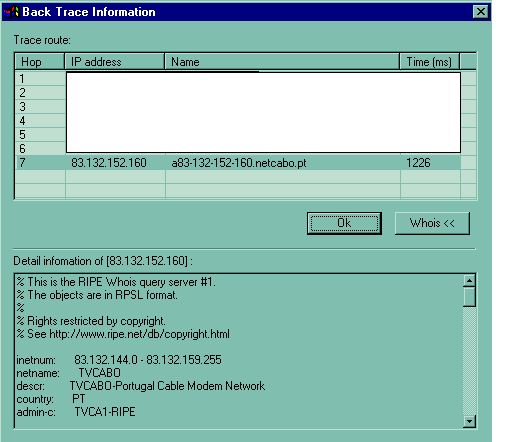The height and width of the screenshot is (442, 525).
Task: Select hop number 7 cell
Action: 40,163
